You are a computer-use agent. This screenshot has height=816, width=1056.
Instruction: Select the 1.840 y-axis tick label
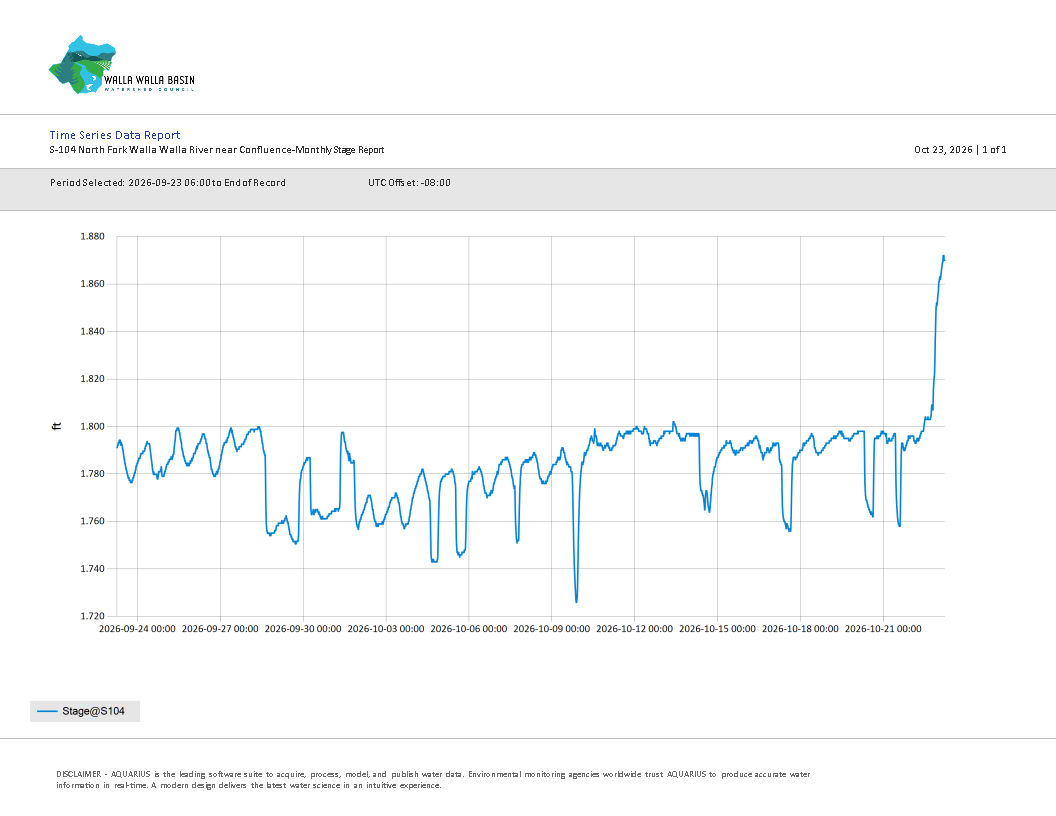pos(92,331)
